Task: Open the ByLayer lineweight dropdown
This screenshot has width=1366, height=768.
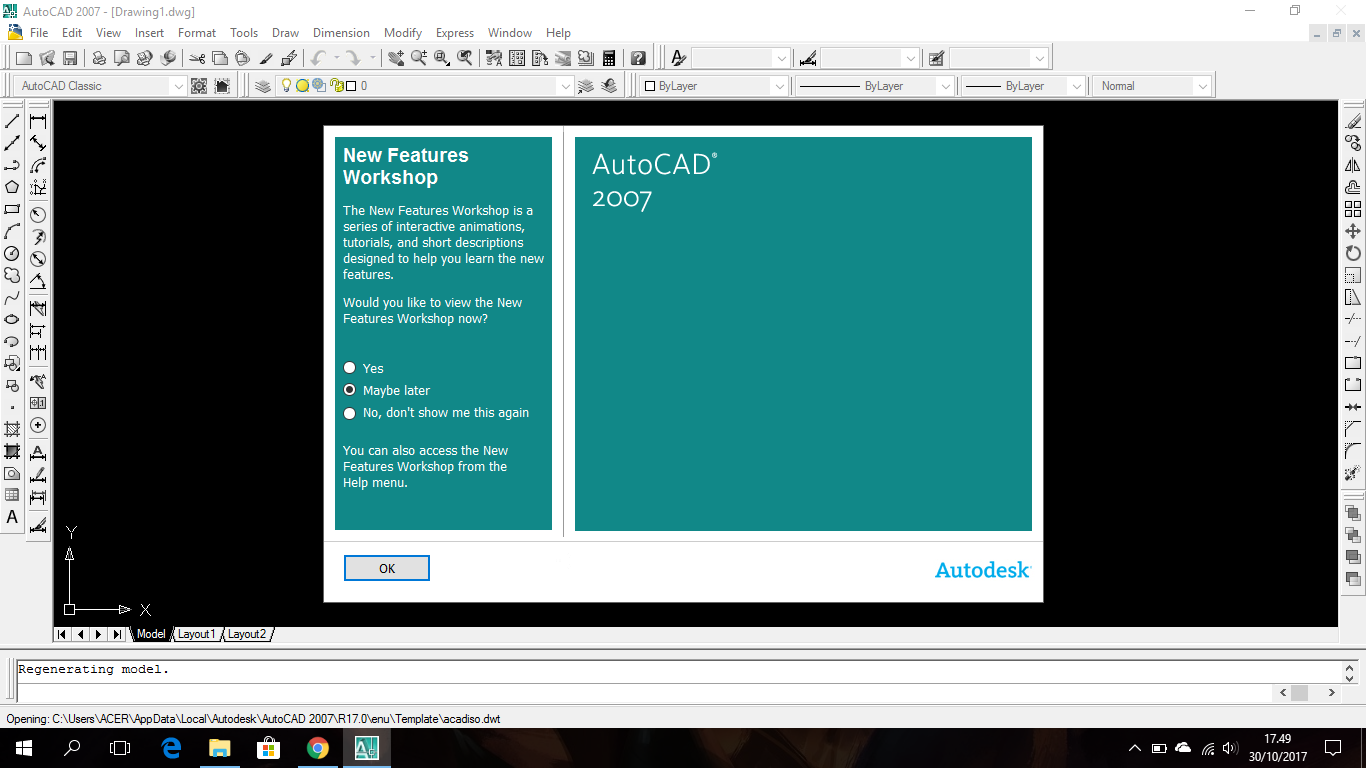Action: (x=1077, y=86)
